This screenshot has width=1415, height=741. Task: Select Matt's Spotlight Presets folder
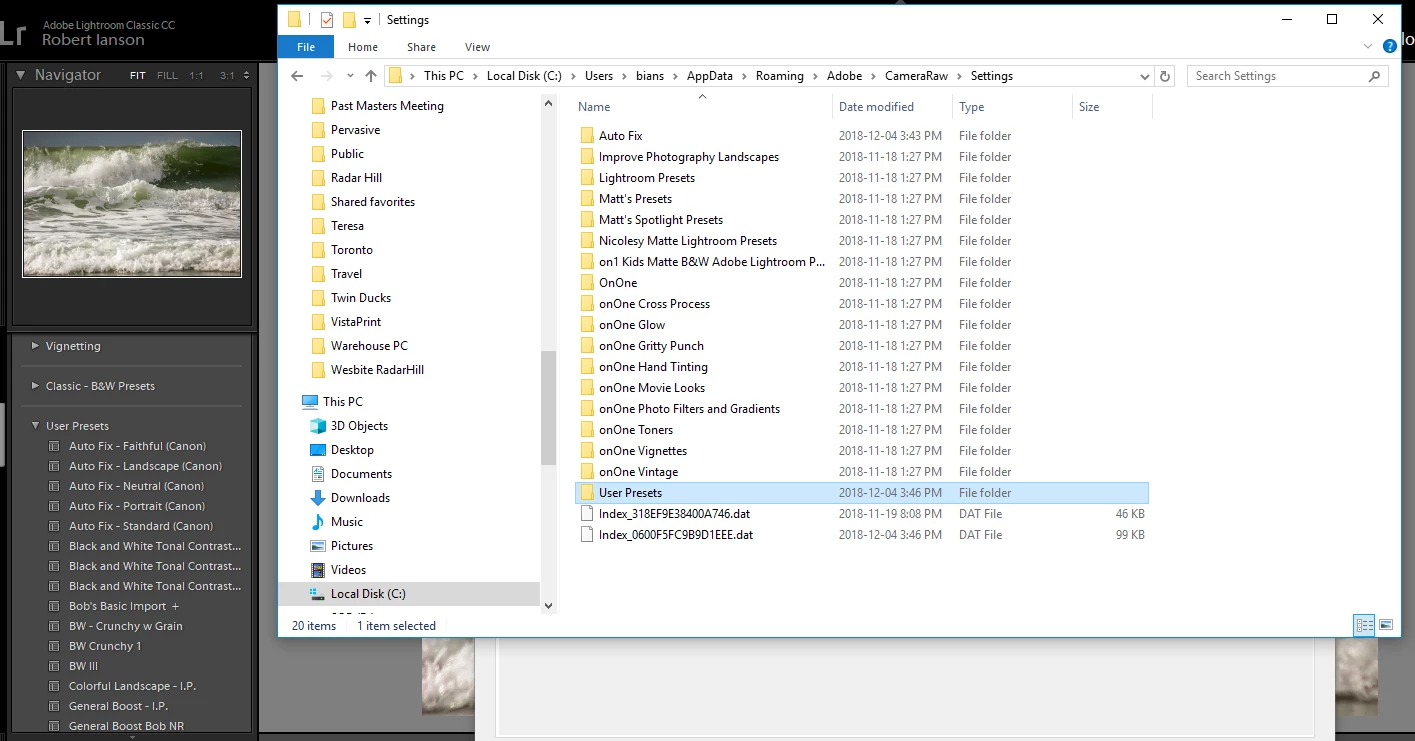pyautogui.click(x=862, y=220)
